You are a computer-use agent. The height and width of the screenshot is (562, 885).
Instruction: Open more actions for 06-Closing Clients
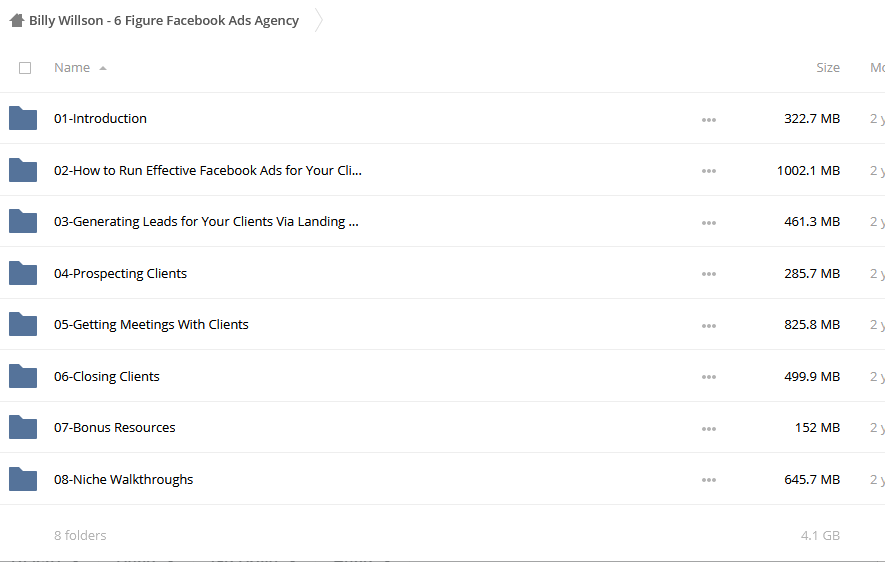pos(709,377)
